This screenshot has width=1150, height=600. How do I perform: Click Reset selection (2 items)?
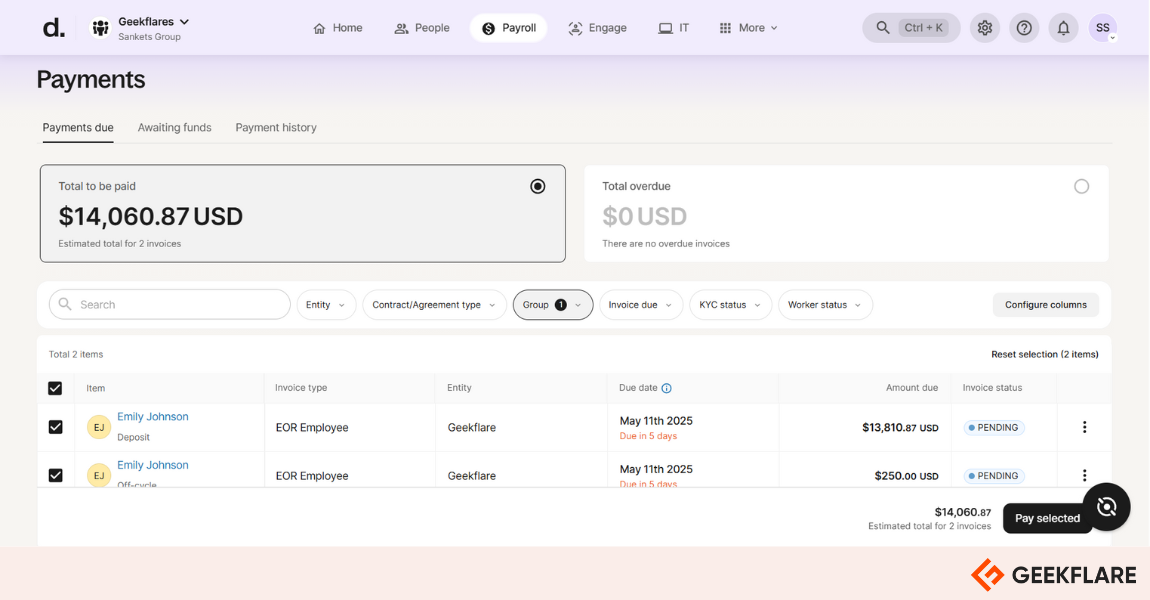tap(1044, 354)
